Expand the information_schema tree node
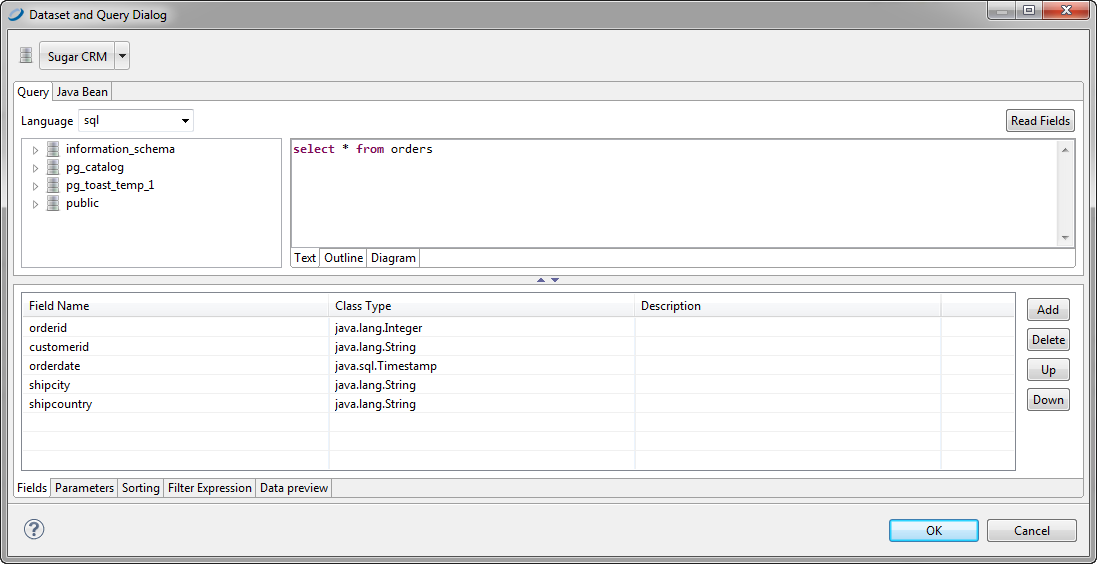1097x565 pixels. pyautogui.click(x=36, y=150)
